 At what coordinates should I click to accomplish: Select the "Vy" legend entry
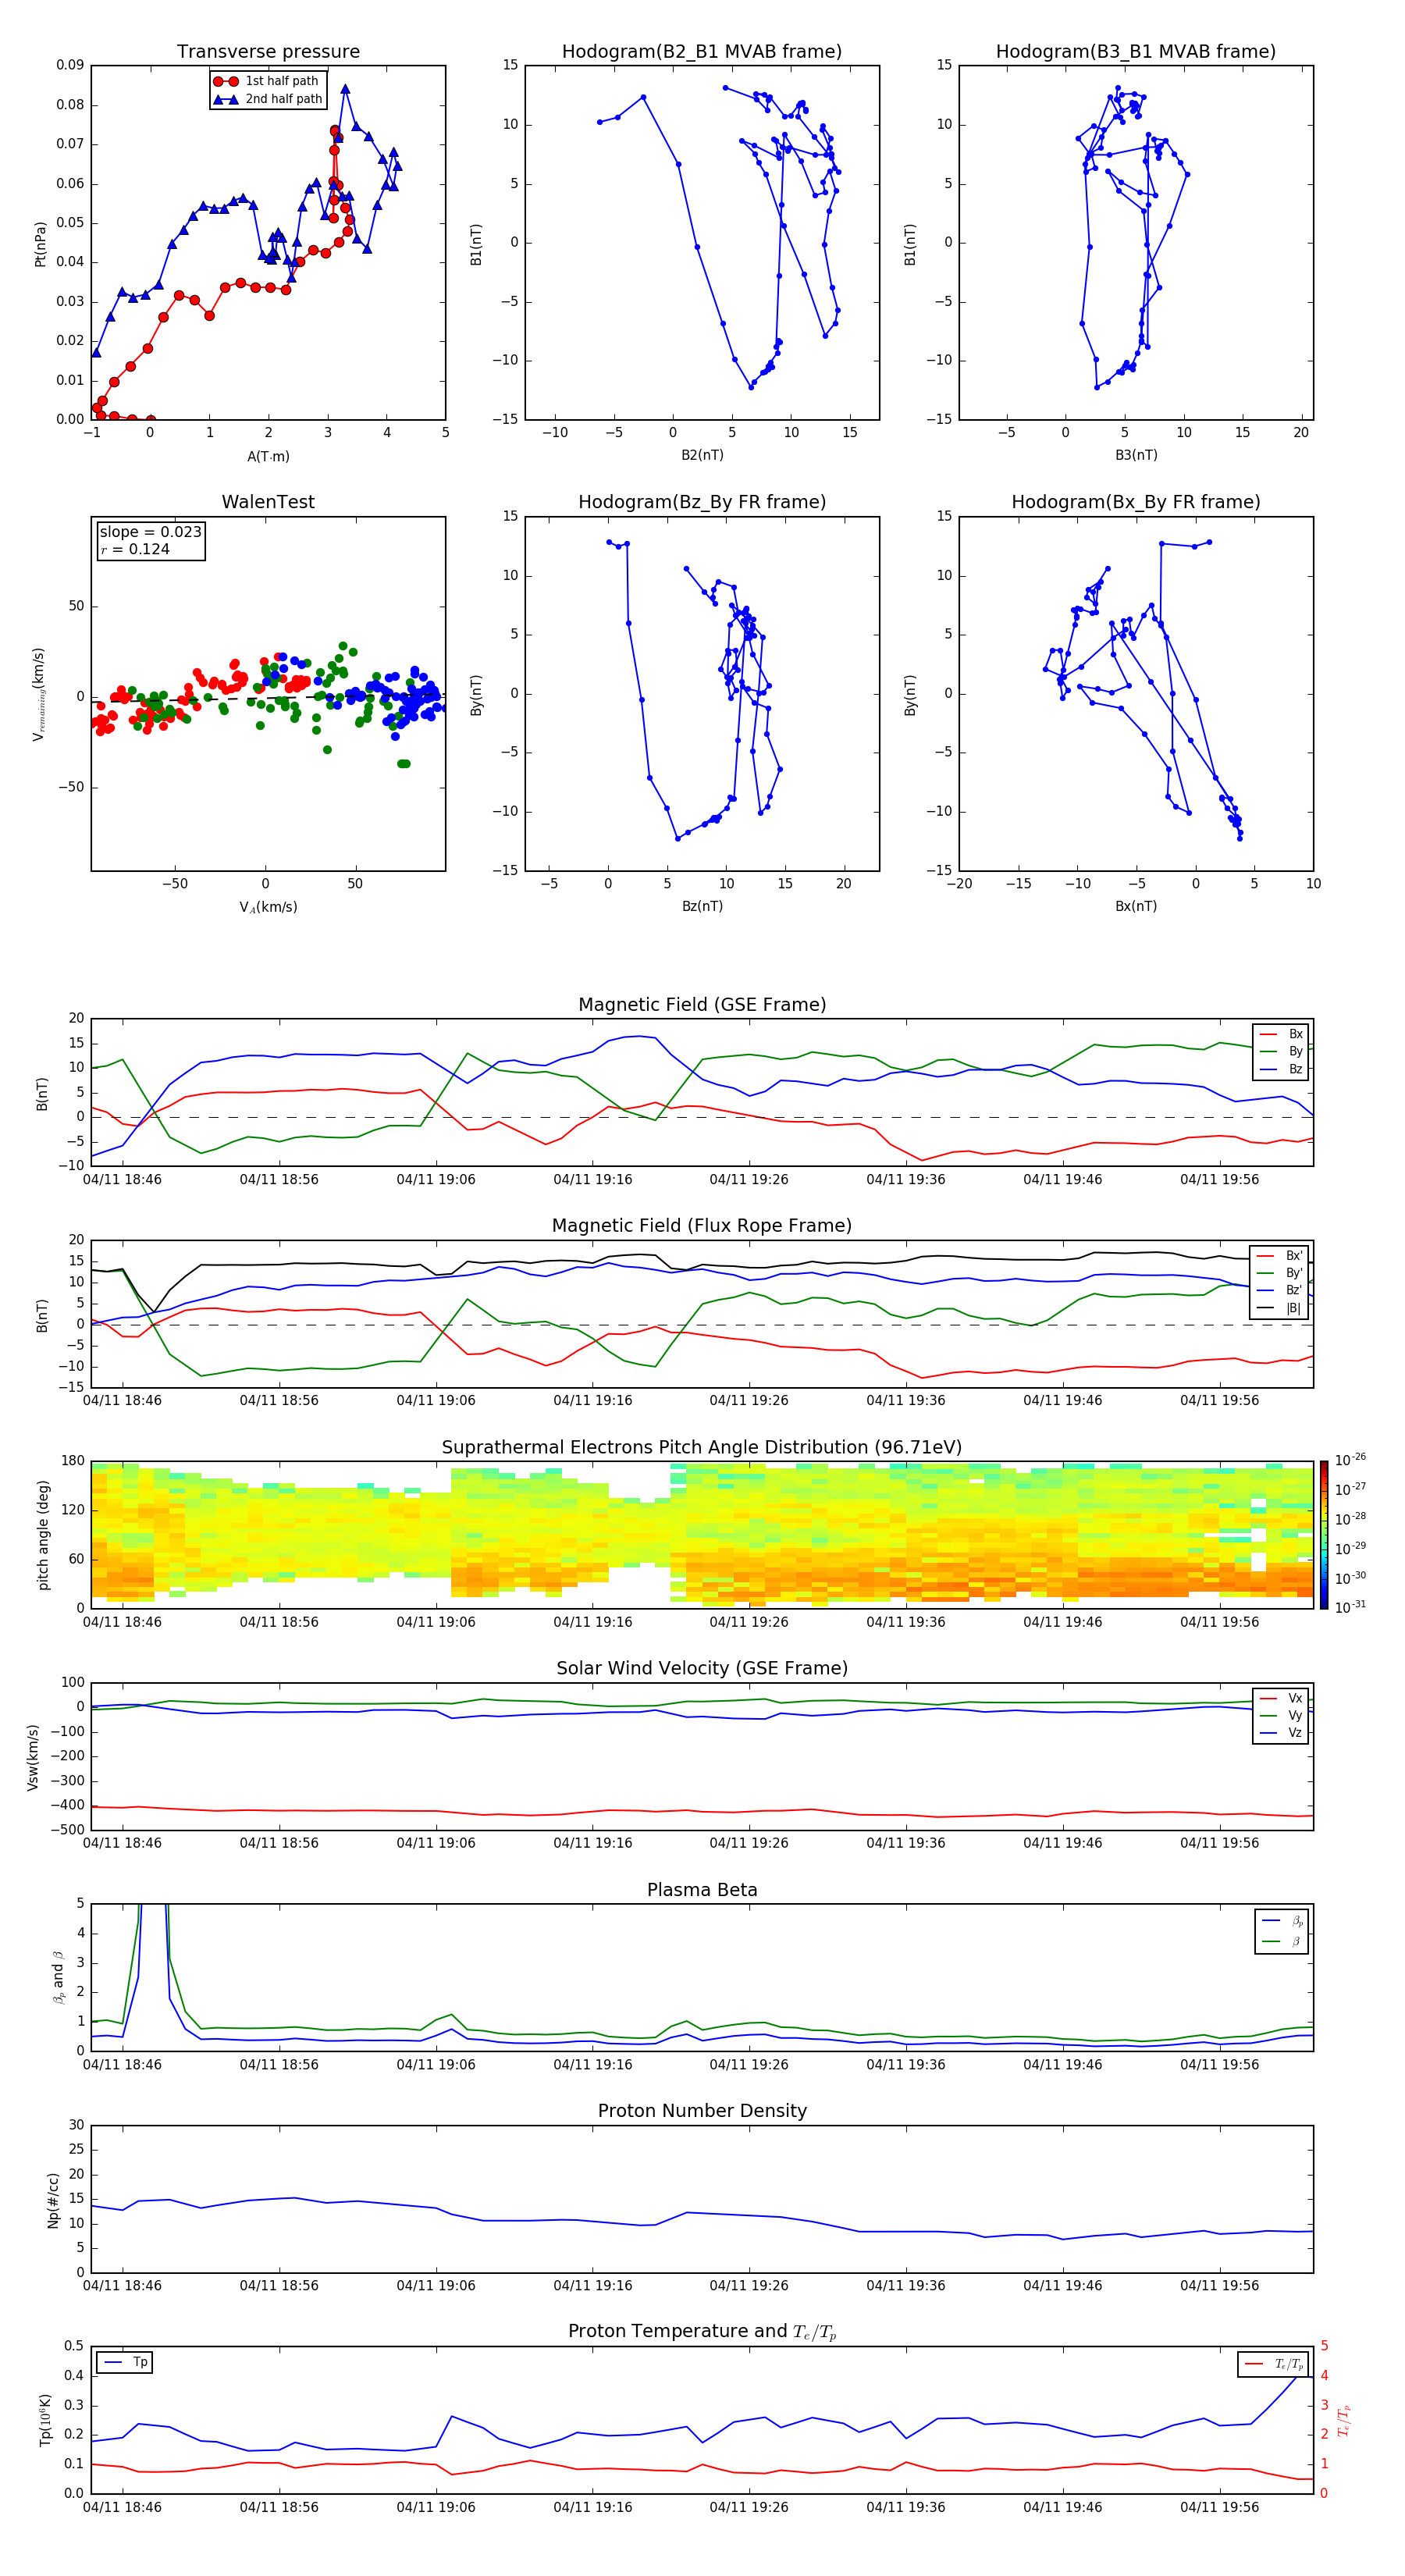1281,1715
